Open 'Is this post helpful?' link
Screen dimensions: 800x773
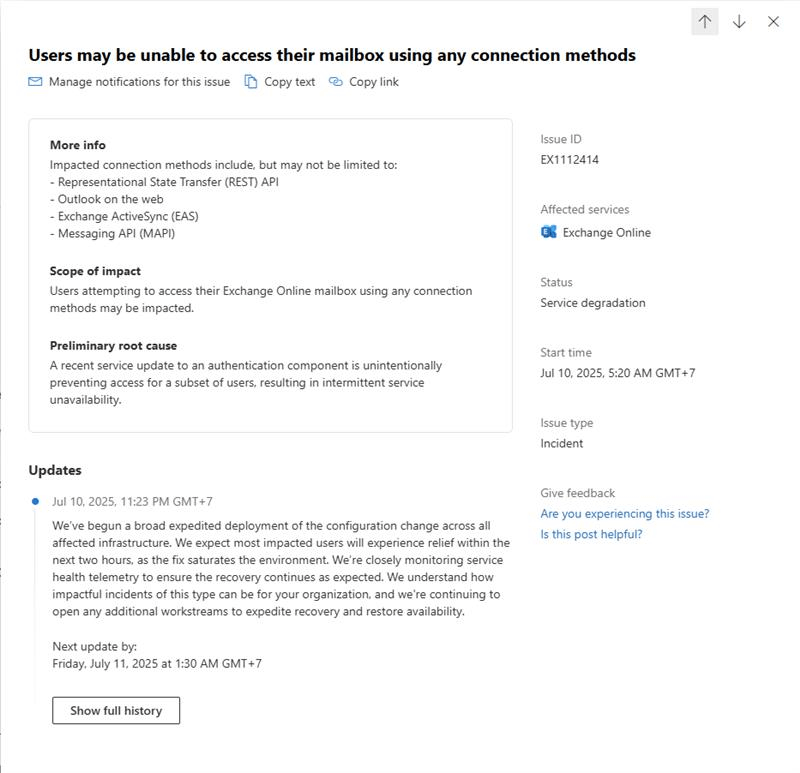pyautogui.click(x=591, y=534)
